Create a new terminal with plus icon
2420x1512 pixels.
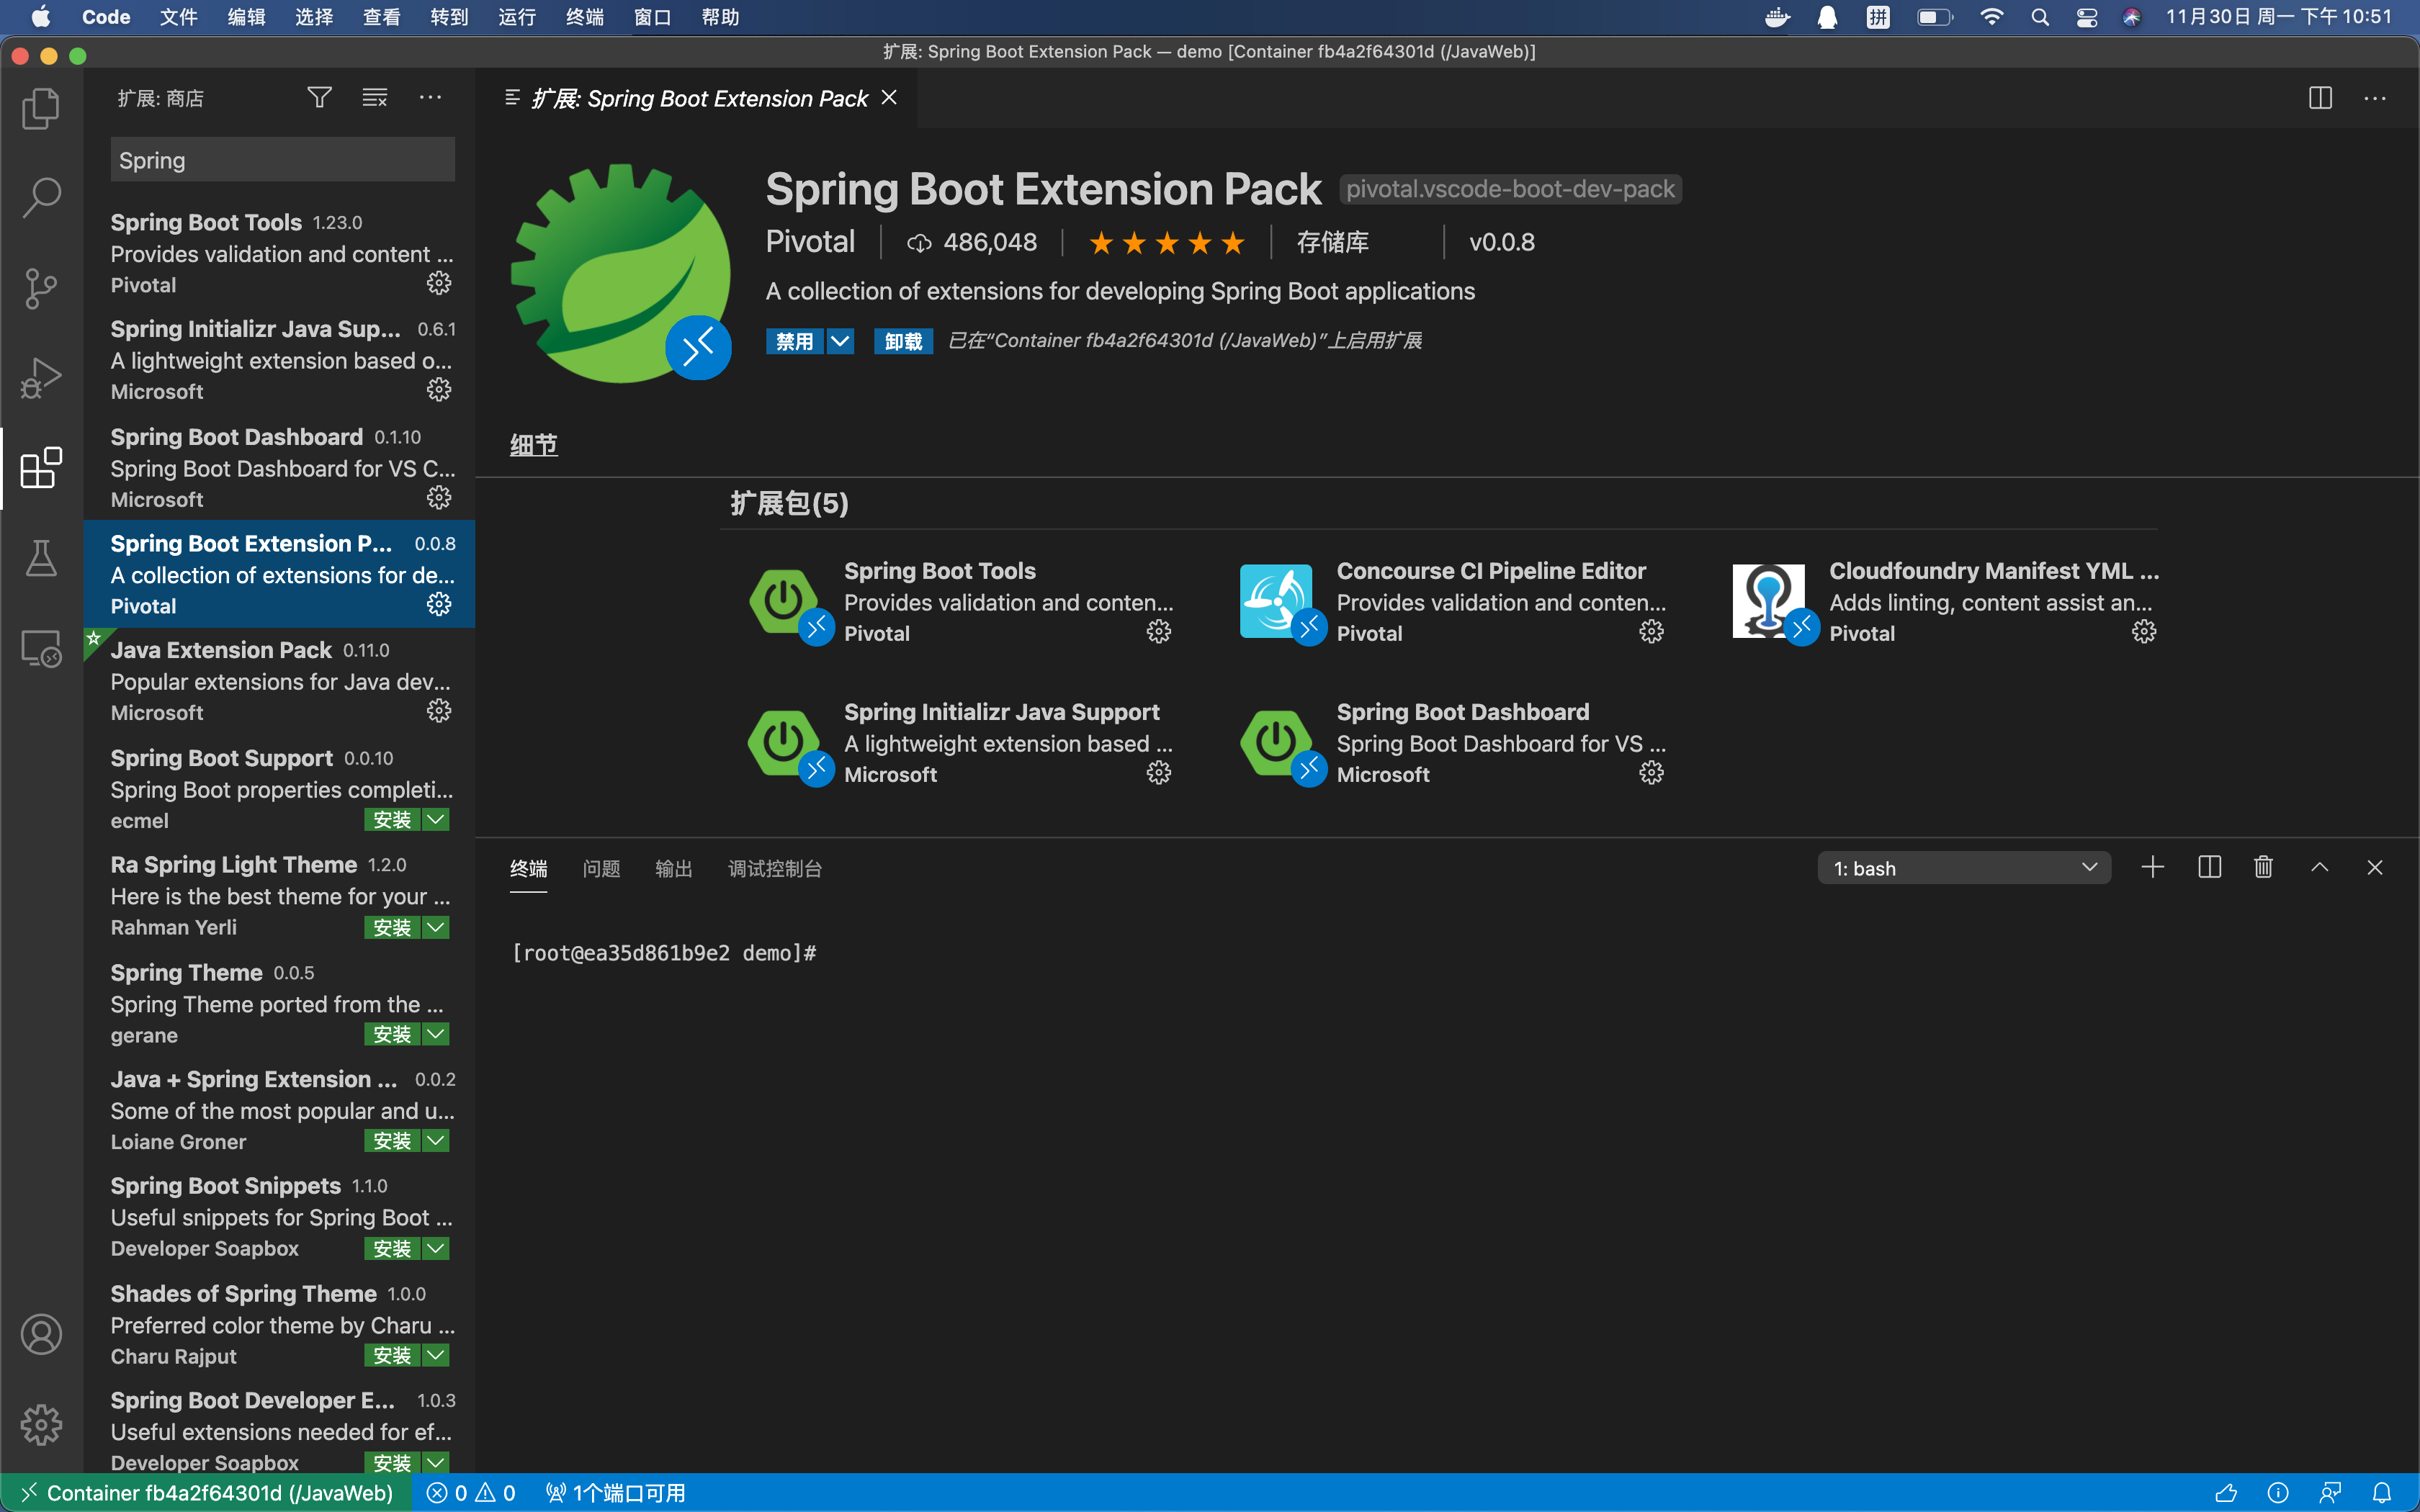(x=2153, y=867)
